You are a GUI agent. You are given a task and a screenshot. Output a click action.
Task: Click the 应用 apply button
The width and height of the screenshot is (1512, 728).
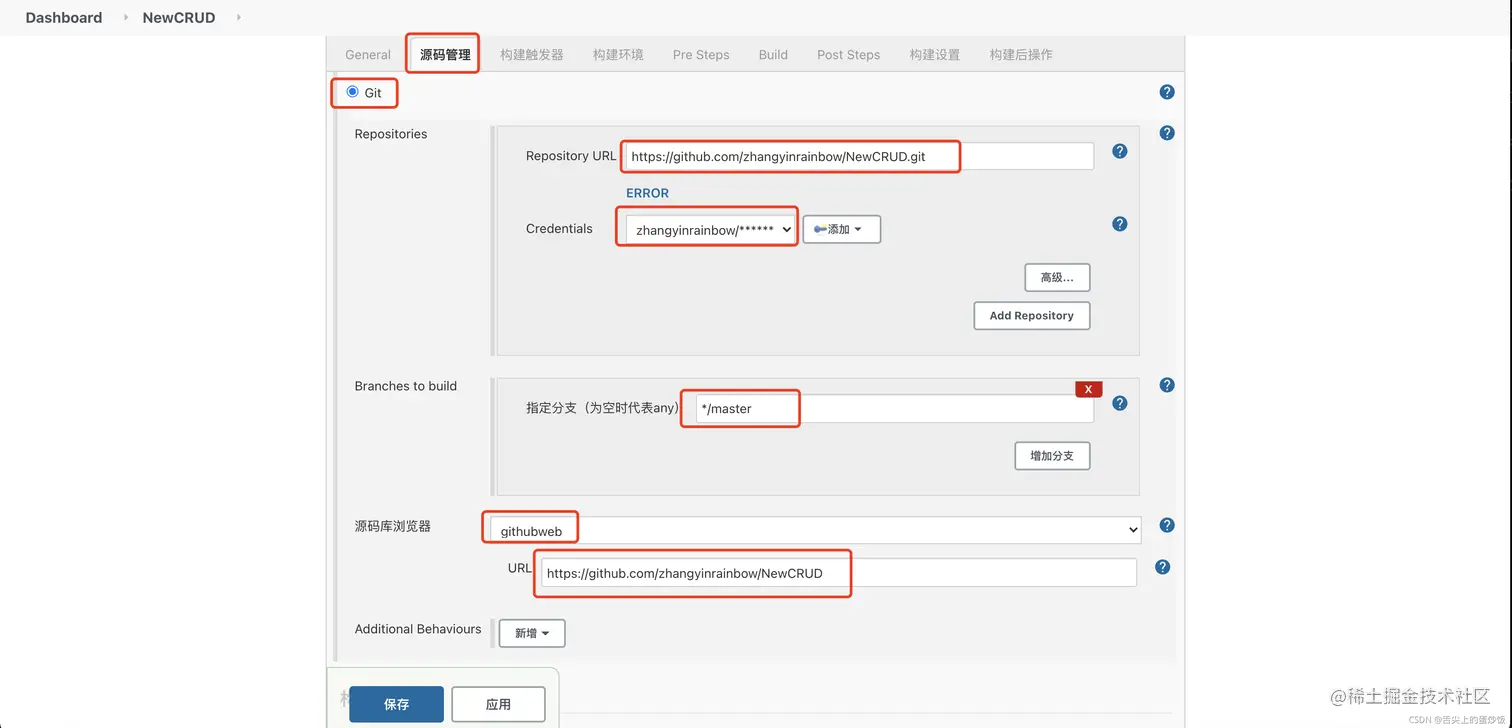(x=498, y=704)
